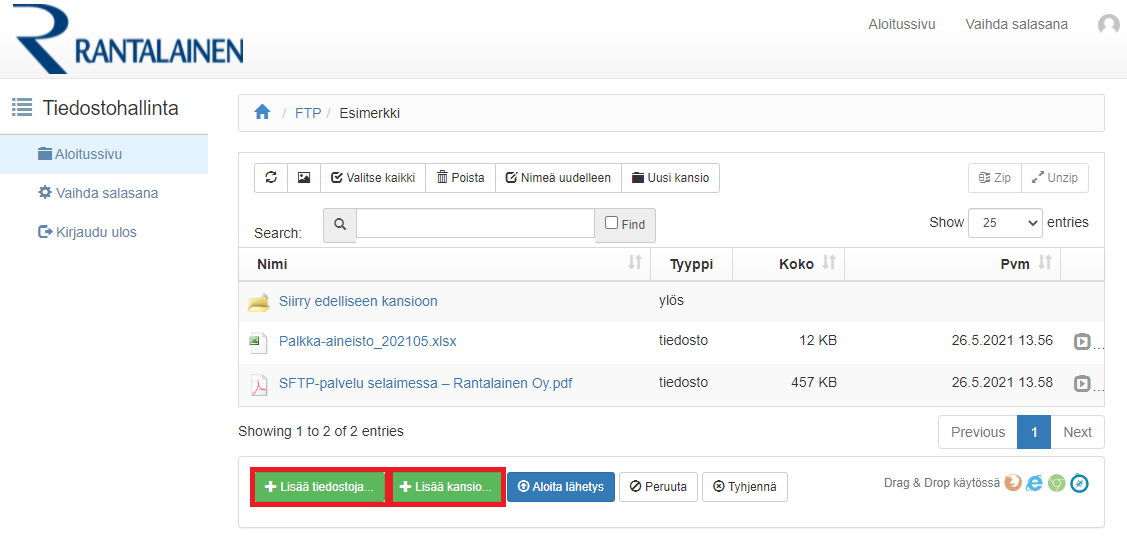Click the image view icon button
This screenshot has width=1127, height=541.
304,178
